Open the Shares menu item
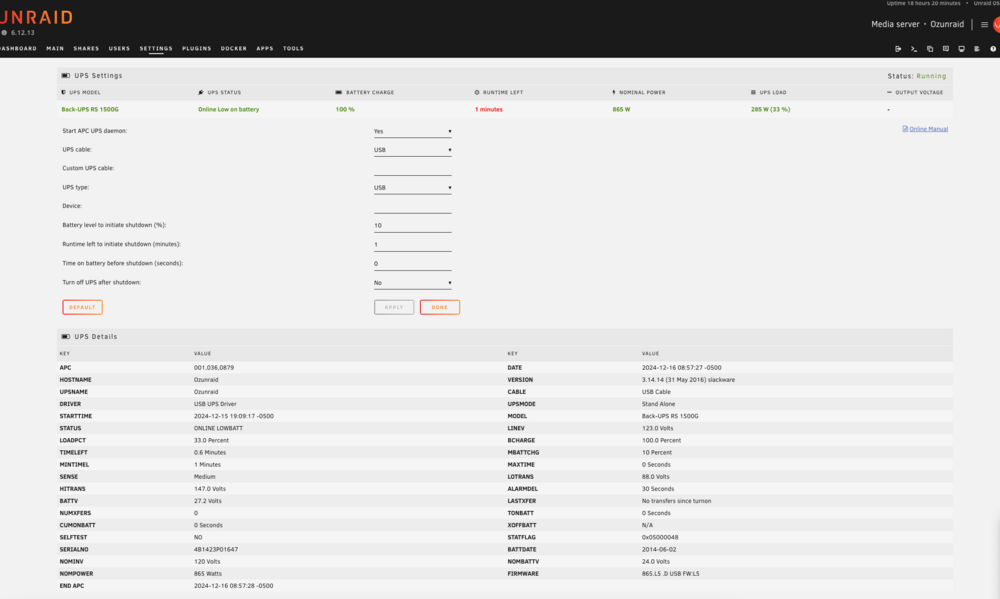 click(86, 48)
